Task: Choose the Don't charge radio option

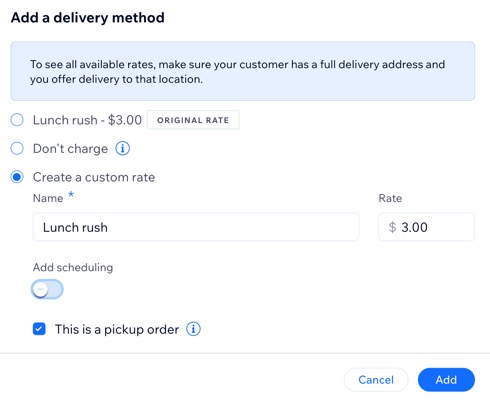Action: click(17, 148)
